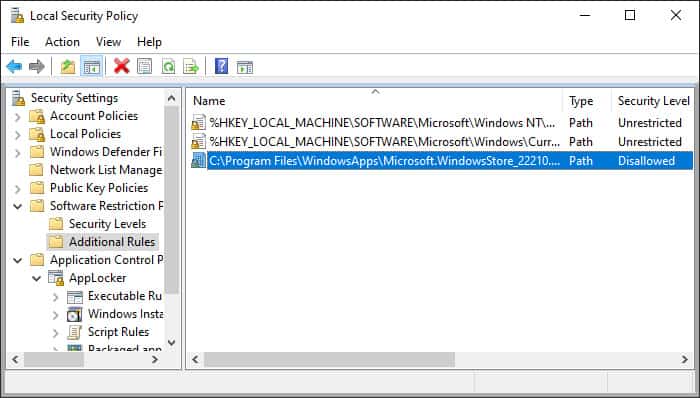Collapse the Software Restriction Policies node

point(18,206)
